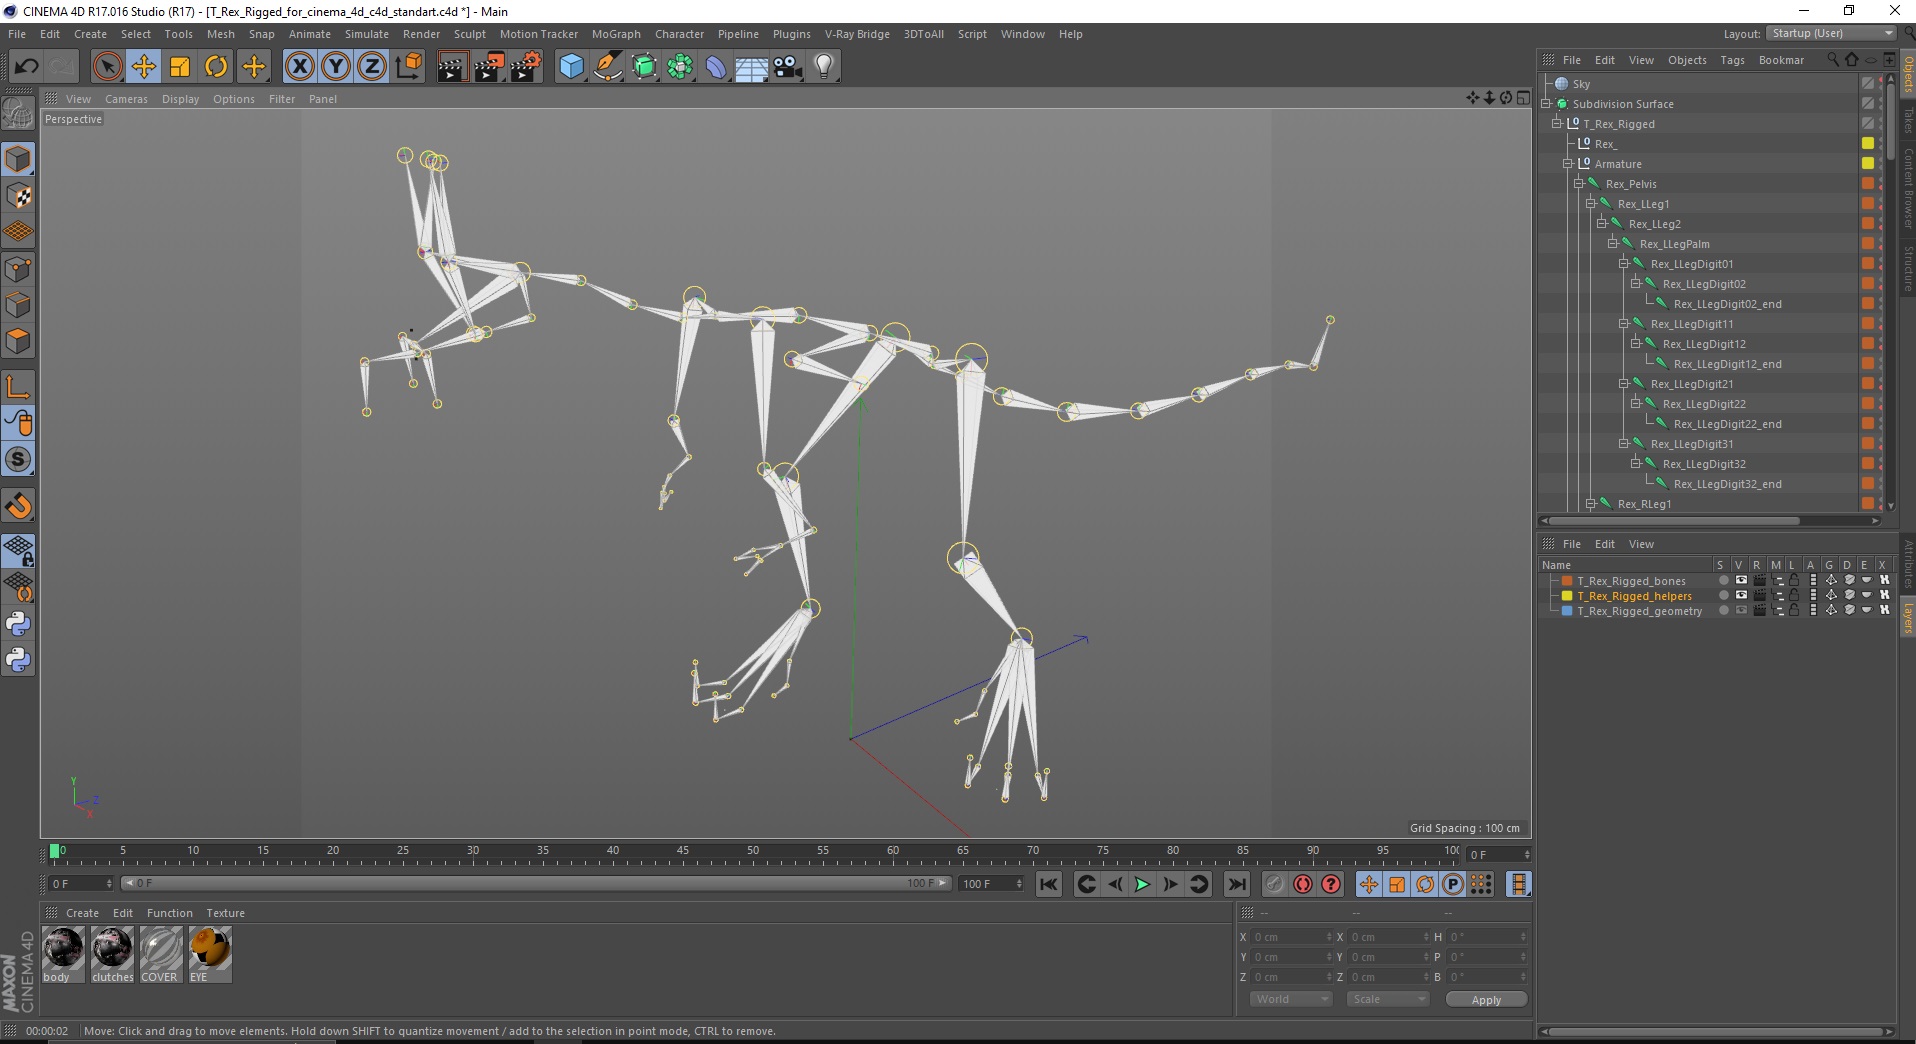Switch to Texture mode checkered icon
Image resolution: width=1916 pixels, height=1044 pixels.
(18, 196)
